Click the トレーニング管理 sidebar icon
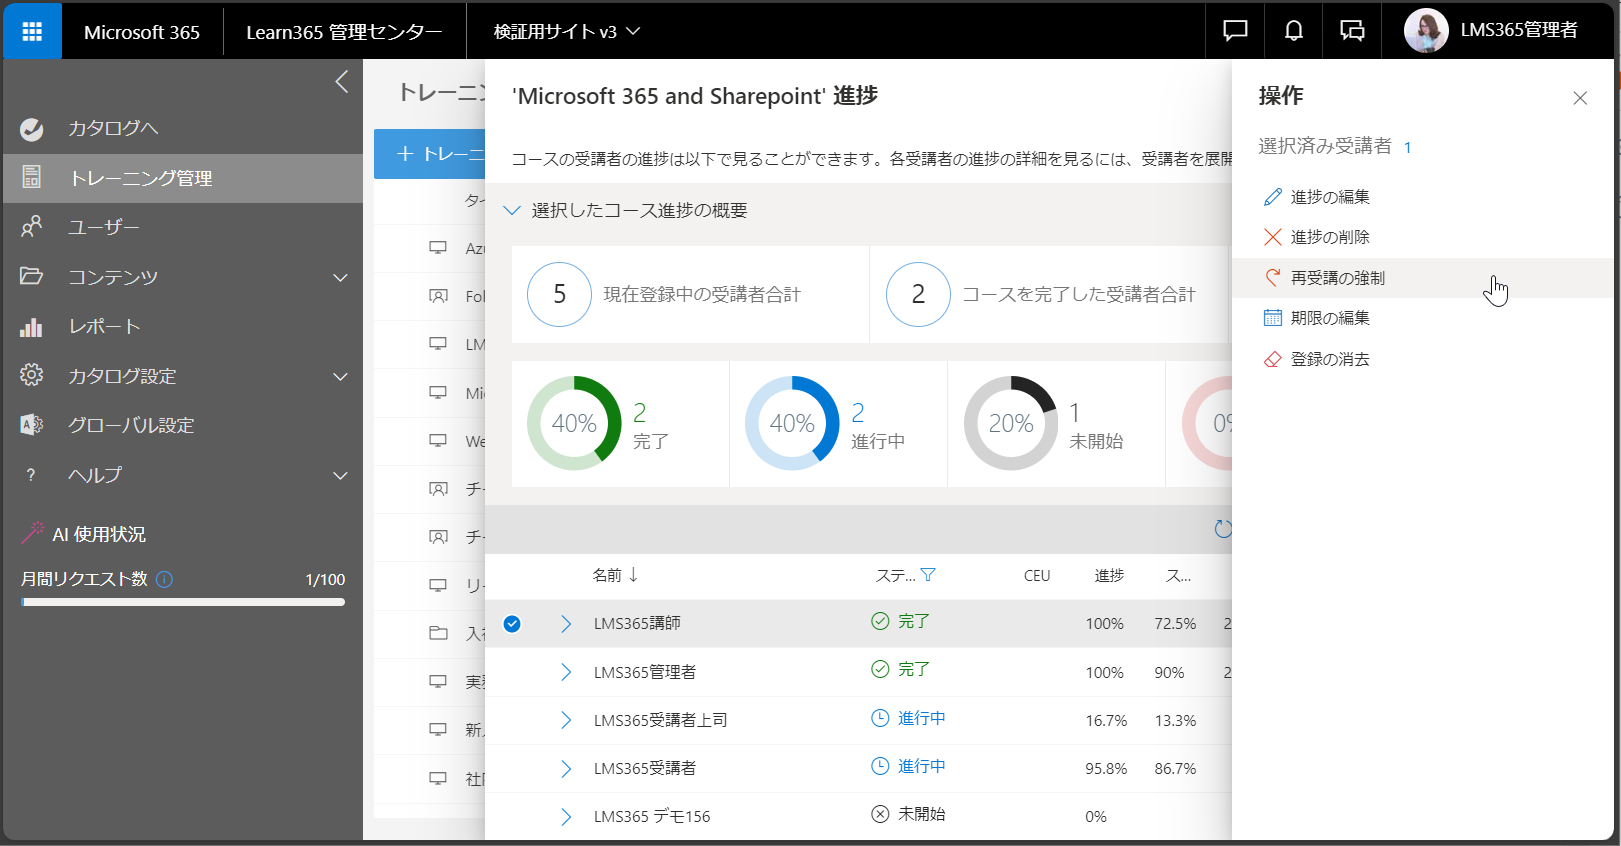Image resolution: width=1621 pixels, height=846 pixels. point(32,178)
